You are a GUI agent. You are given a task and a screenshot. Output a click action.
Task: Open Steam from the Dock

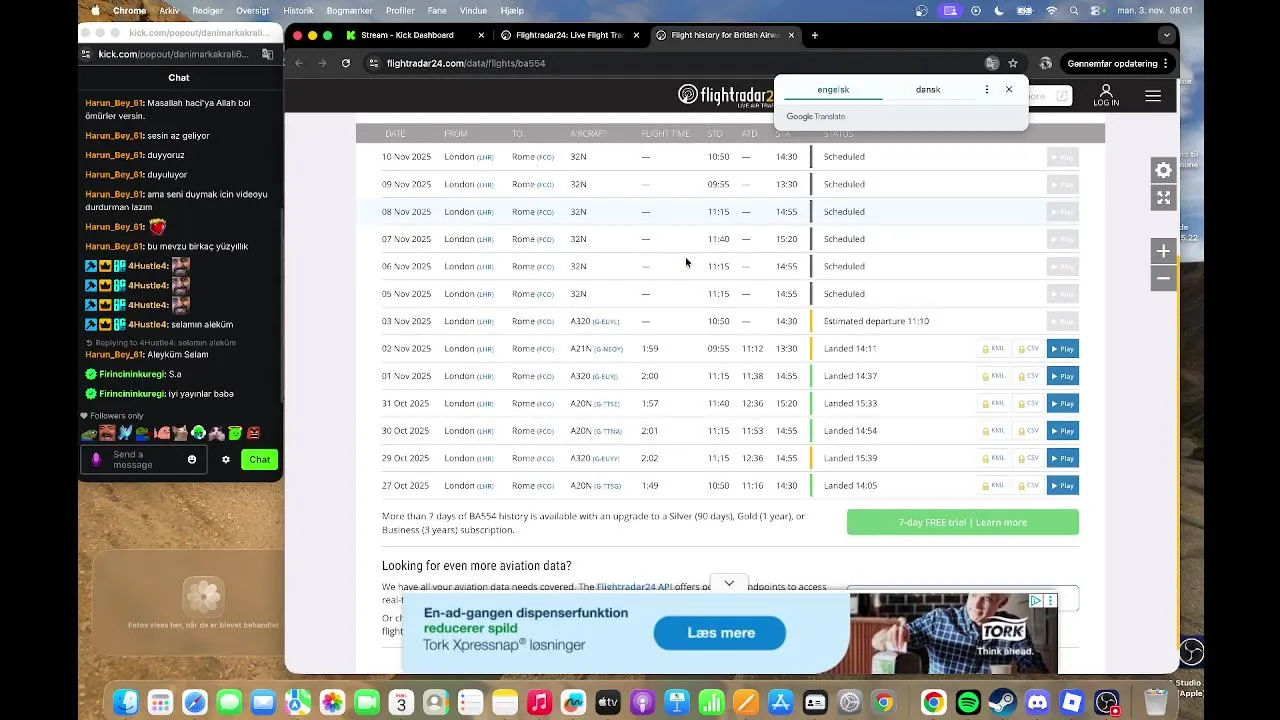coord(1003,702)
